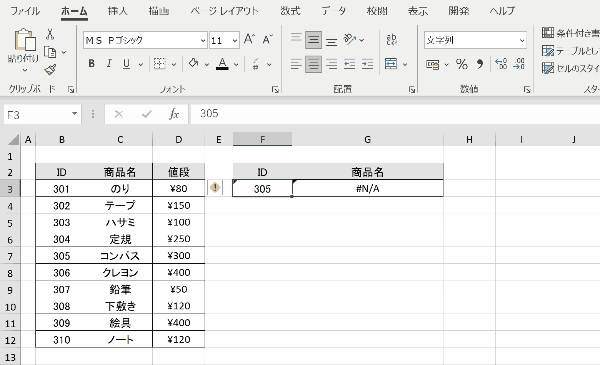Click Merge and Center icon

coord(391,64)
